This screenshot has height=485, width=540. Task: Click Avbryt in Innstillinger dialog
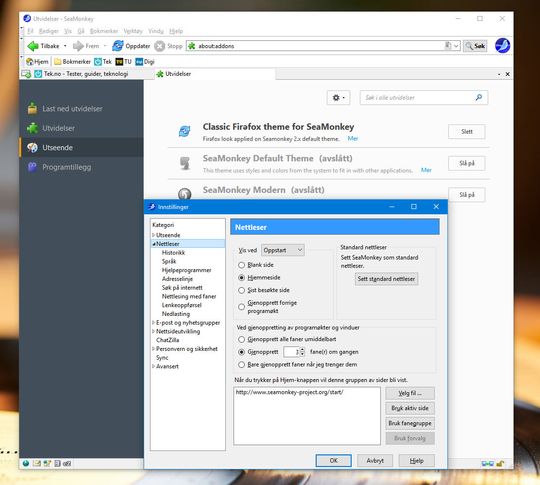pyautogui.click(x=375, y=461)
